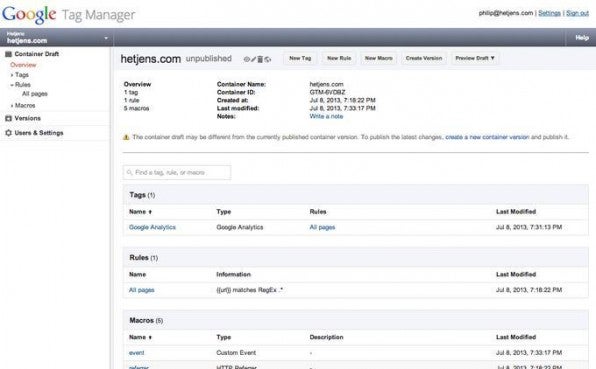
Task: Click the Users & Settings gear icon
Action: pyautogui.click(x=8, y=133)
